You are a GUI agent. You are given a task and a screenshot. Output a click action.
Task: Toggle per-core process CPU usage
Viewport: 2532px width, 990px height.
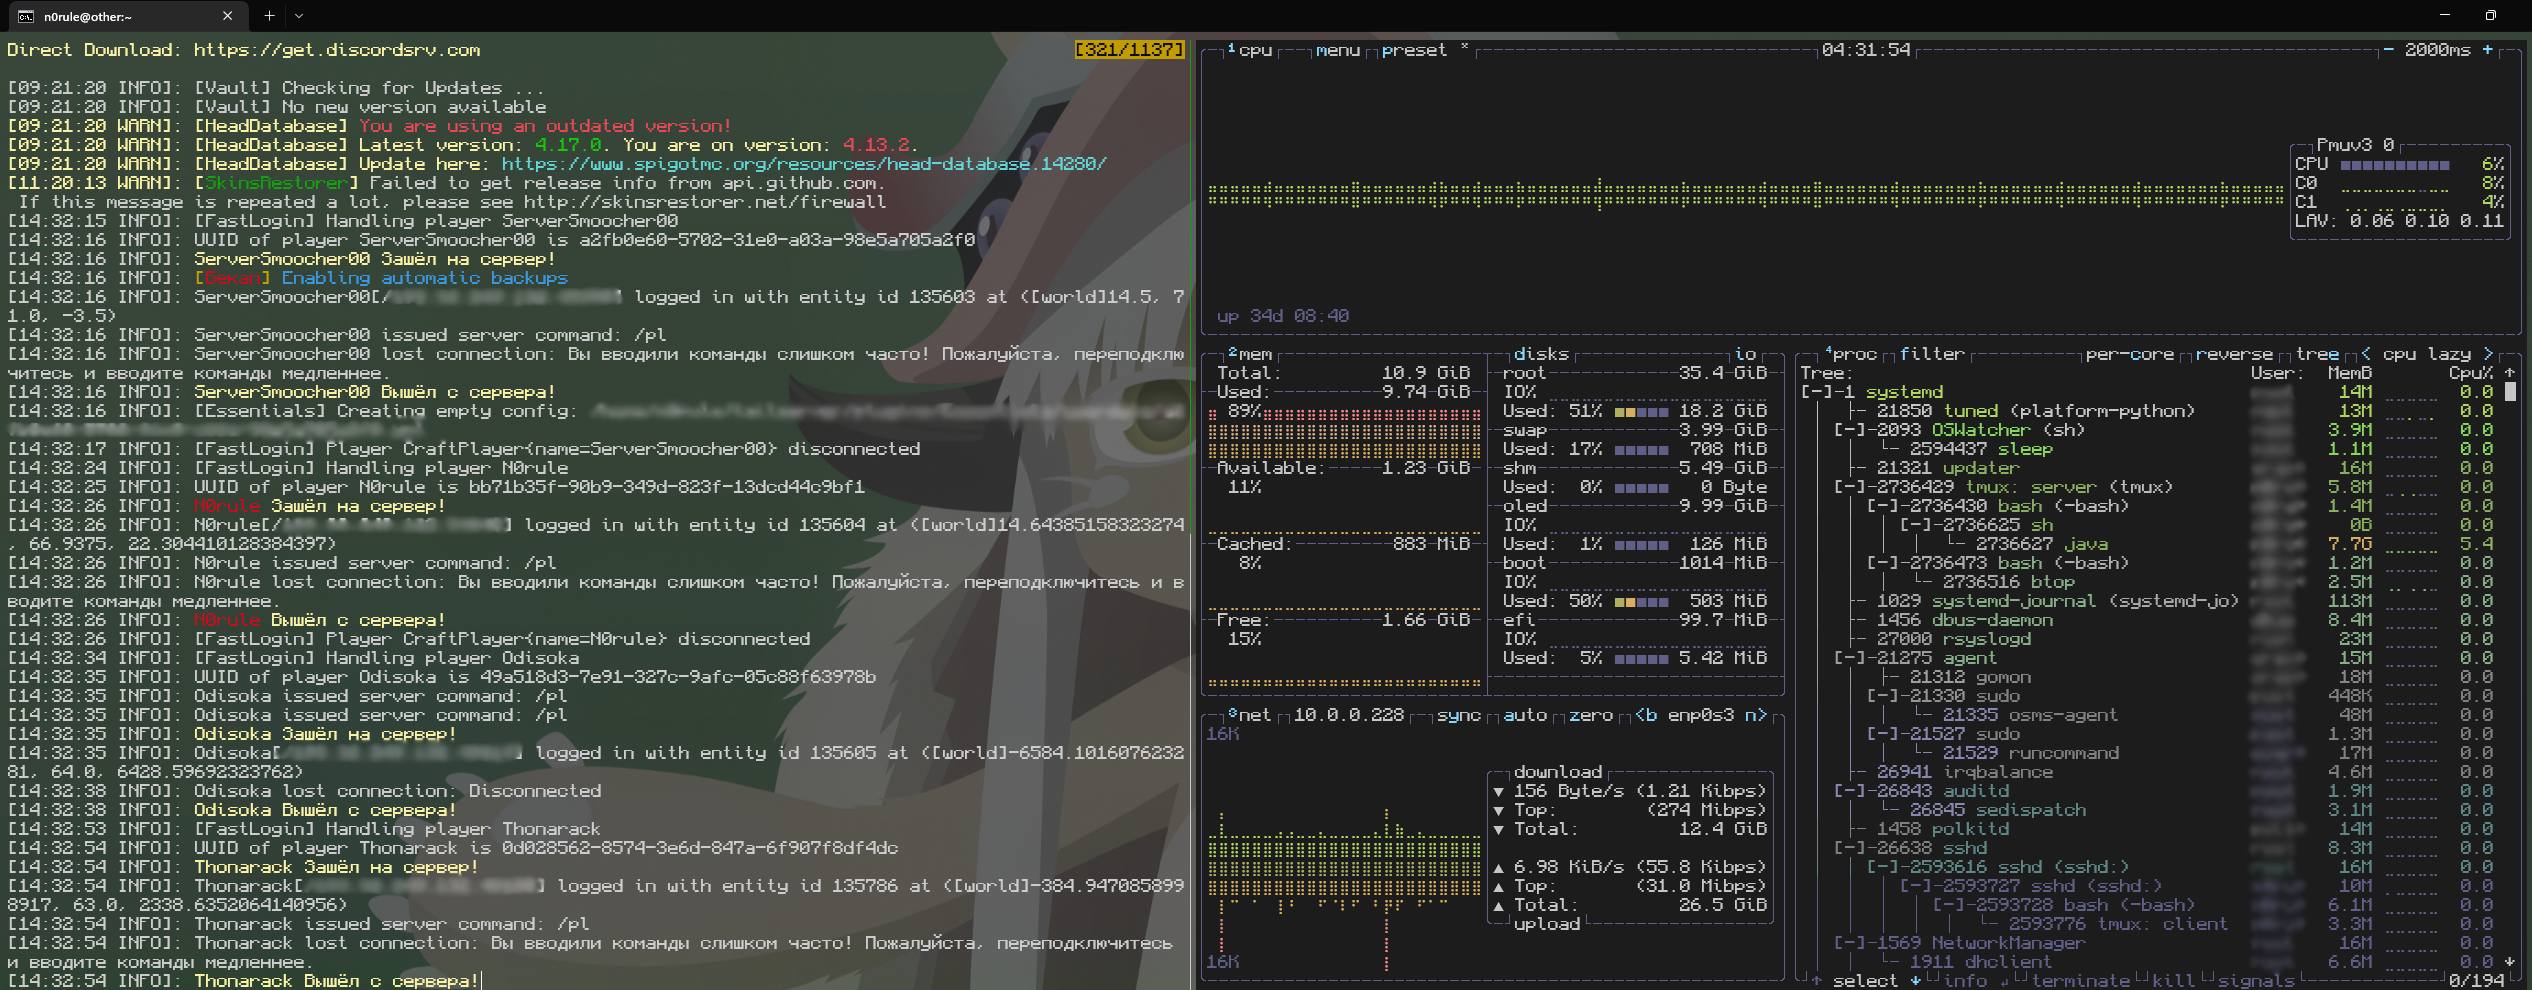coord(2130,354)
